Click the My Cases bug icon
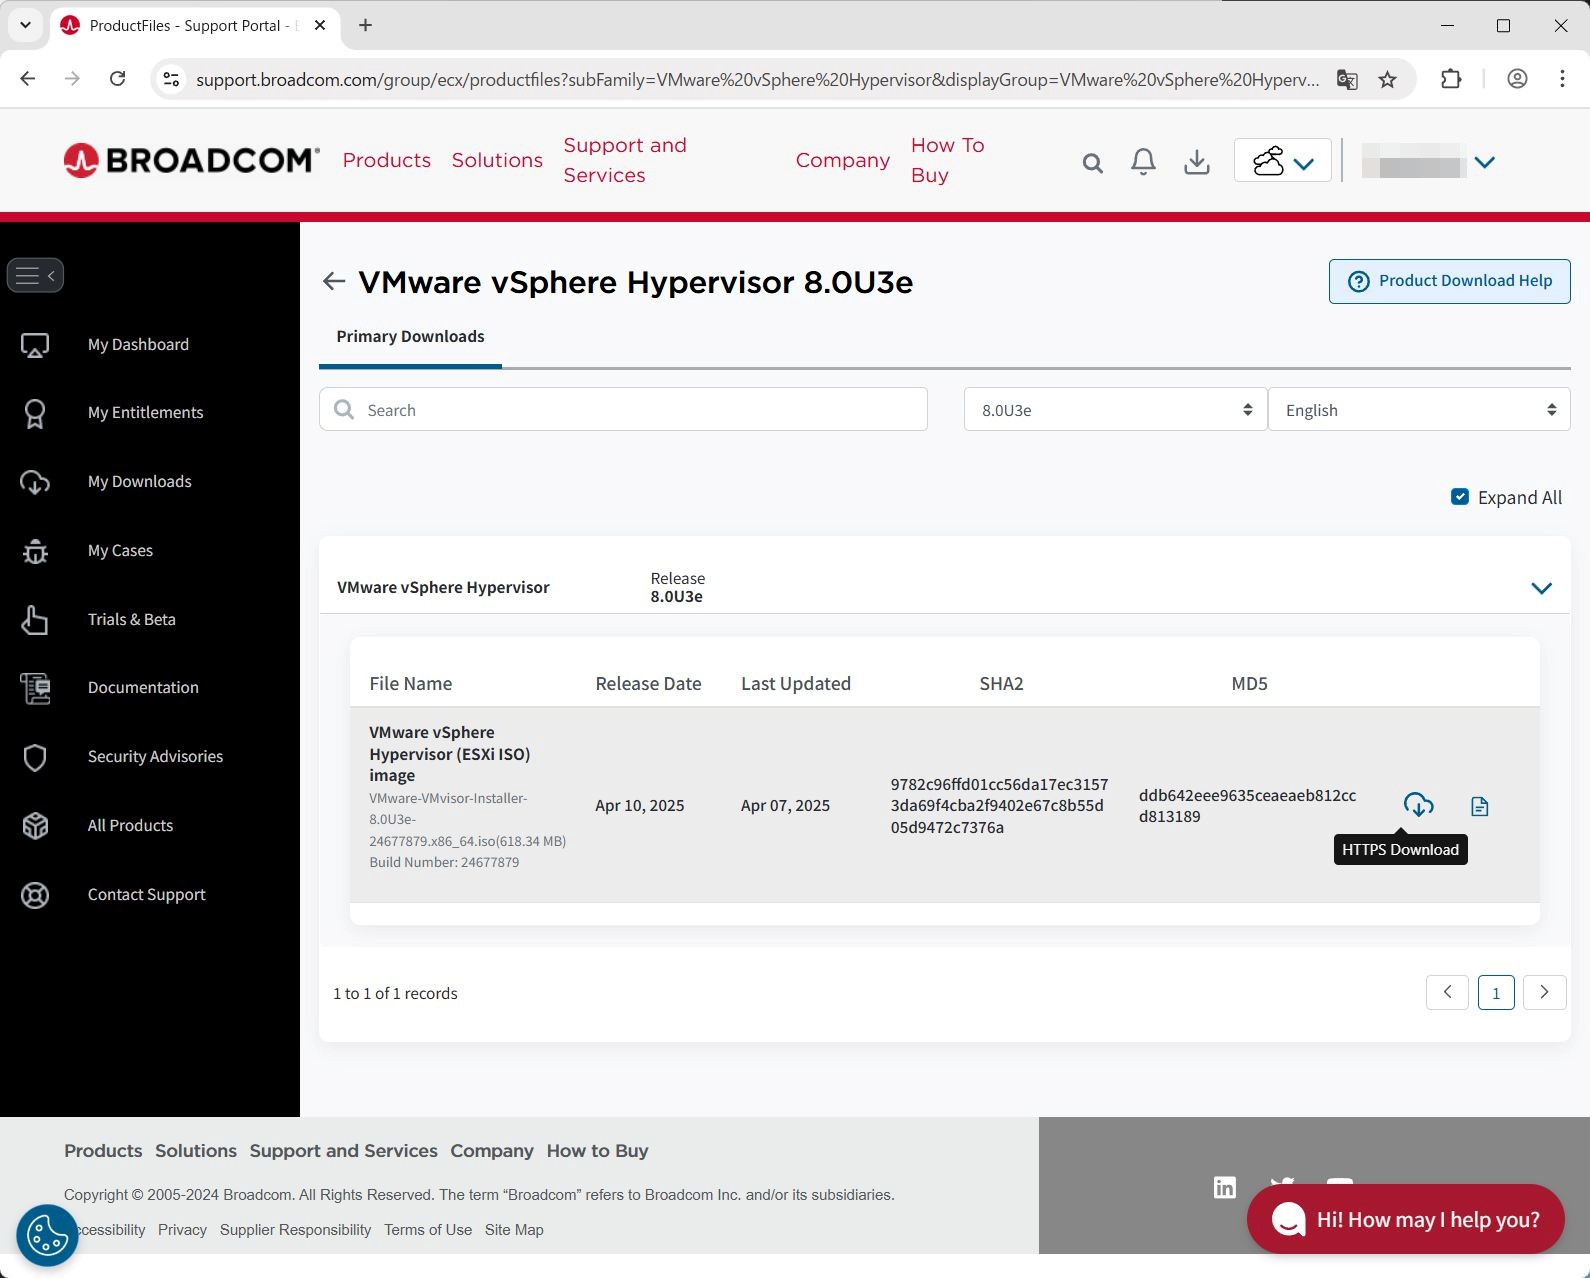The width and height of the screenshot is (1590, 1278). click(35, 551)
